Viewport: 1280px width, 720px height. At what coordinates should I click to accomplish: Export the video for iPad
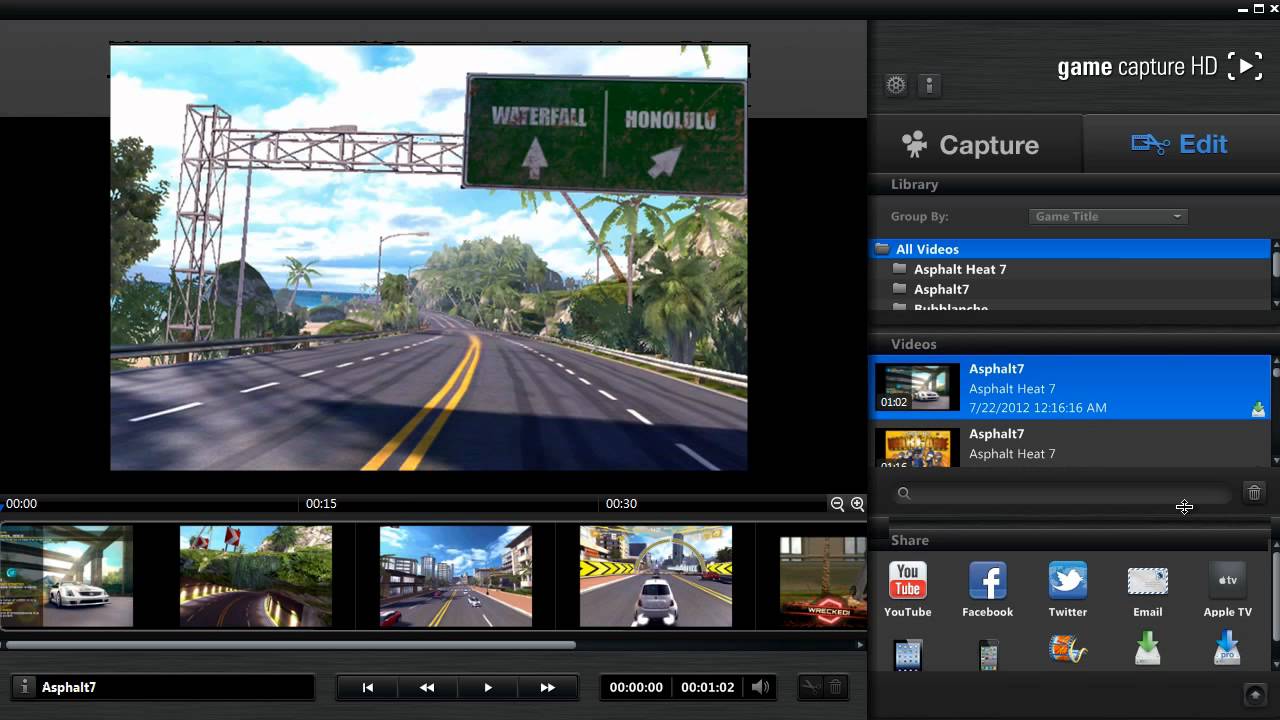(x=907, y=654)
